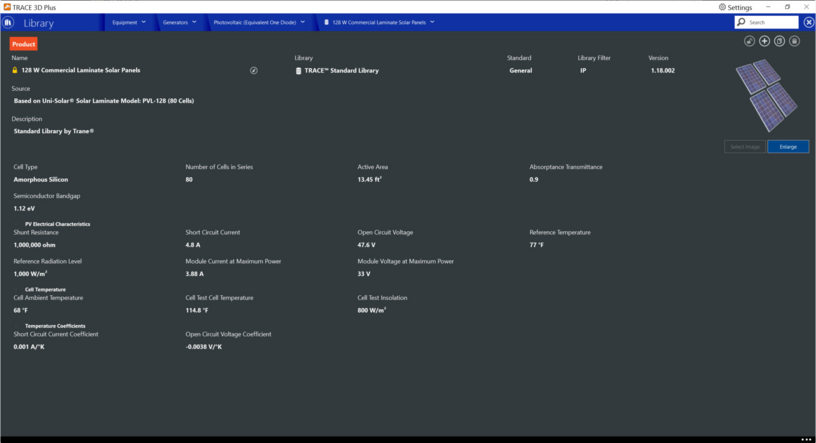
Task: Click the edit pencil circle icon after name
Action: point(254,70)
